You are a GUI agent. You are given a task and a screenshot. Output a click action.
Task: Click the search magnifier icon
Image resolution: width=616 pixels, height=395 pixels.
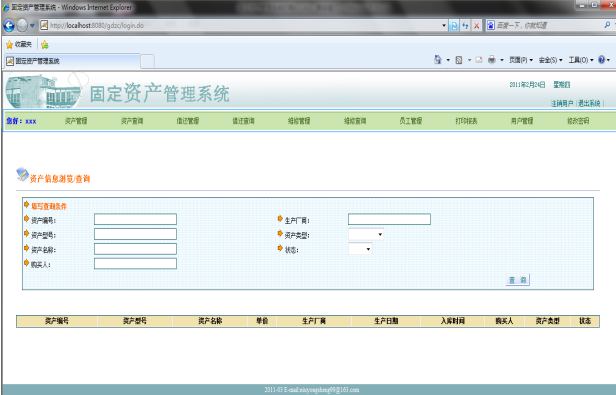coord(607,25)
